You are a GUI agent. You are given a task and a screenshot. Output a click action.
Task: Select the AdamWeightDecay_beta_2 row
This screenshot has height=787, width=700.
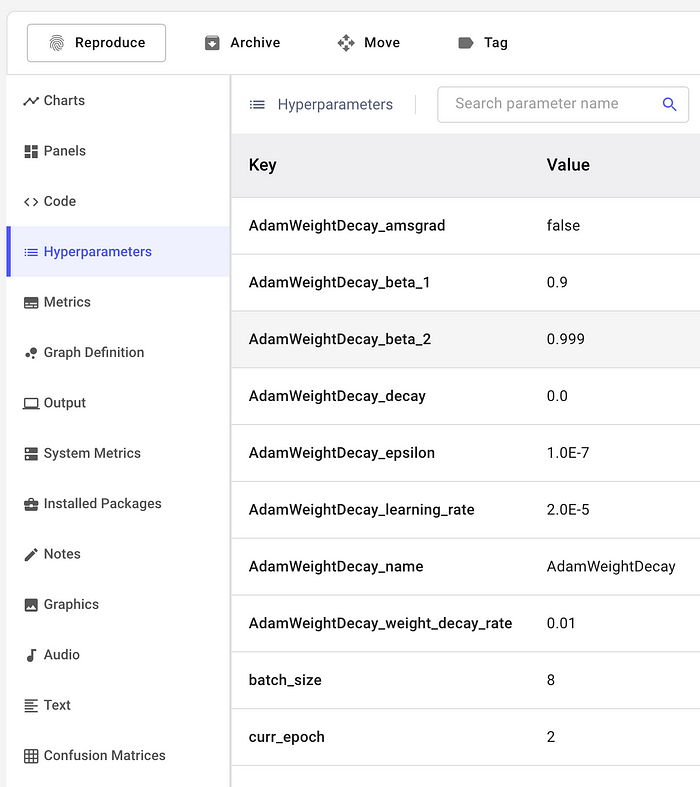[466, 339]
